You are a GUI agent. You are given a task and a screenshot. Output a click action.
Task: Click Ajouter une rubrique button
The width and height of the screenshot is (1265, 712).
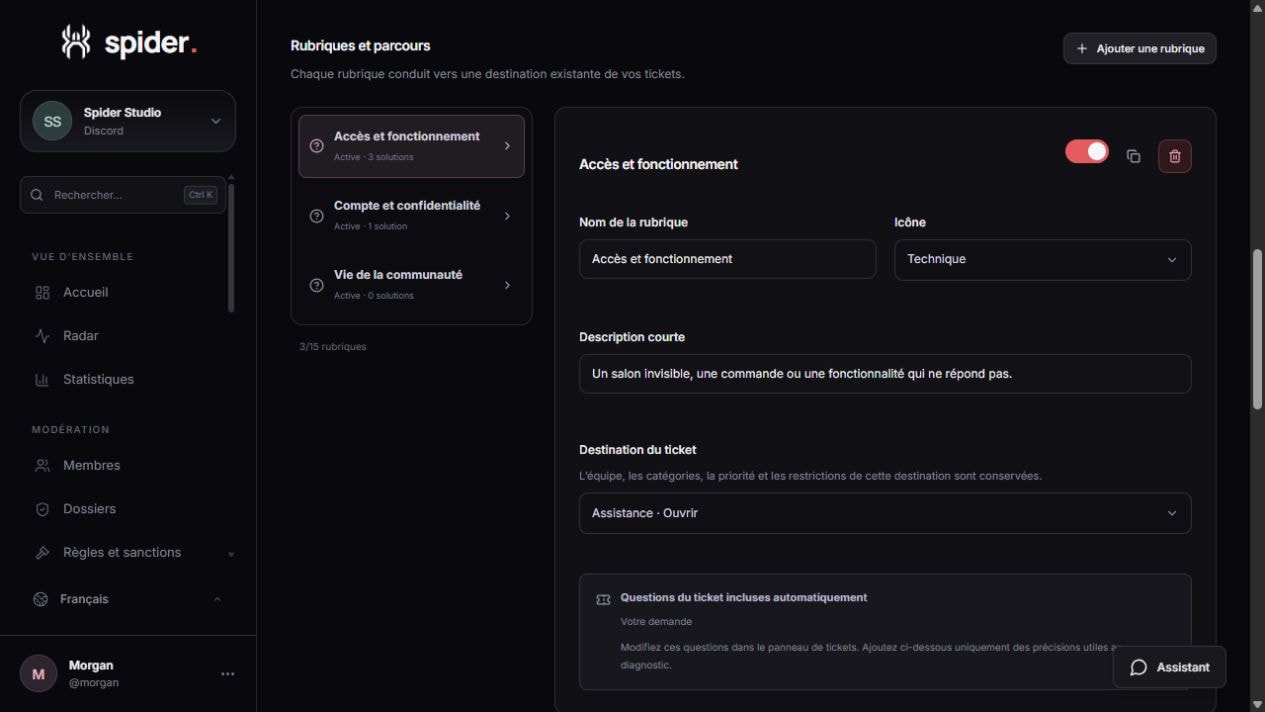coord(1140,48)
